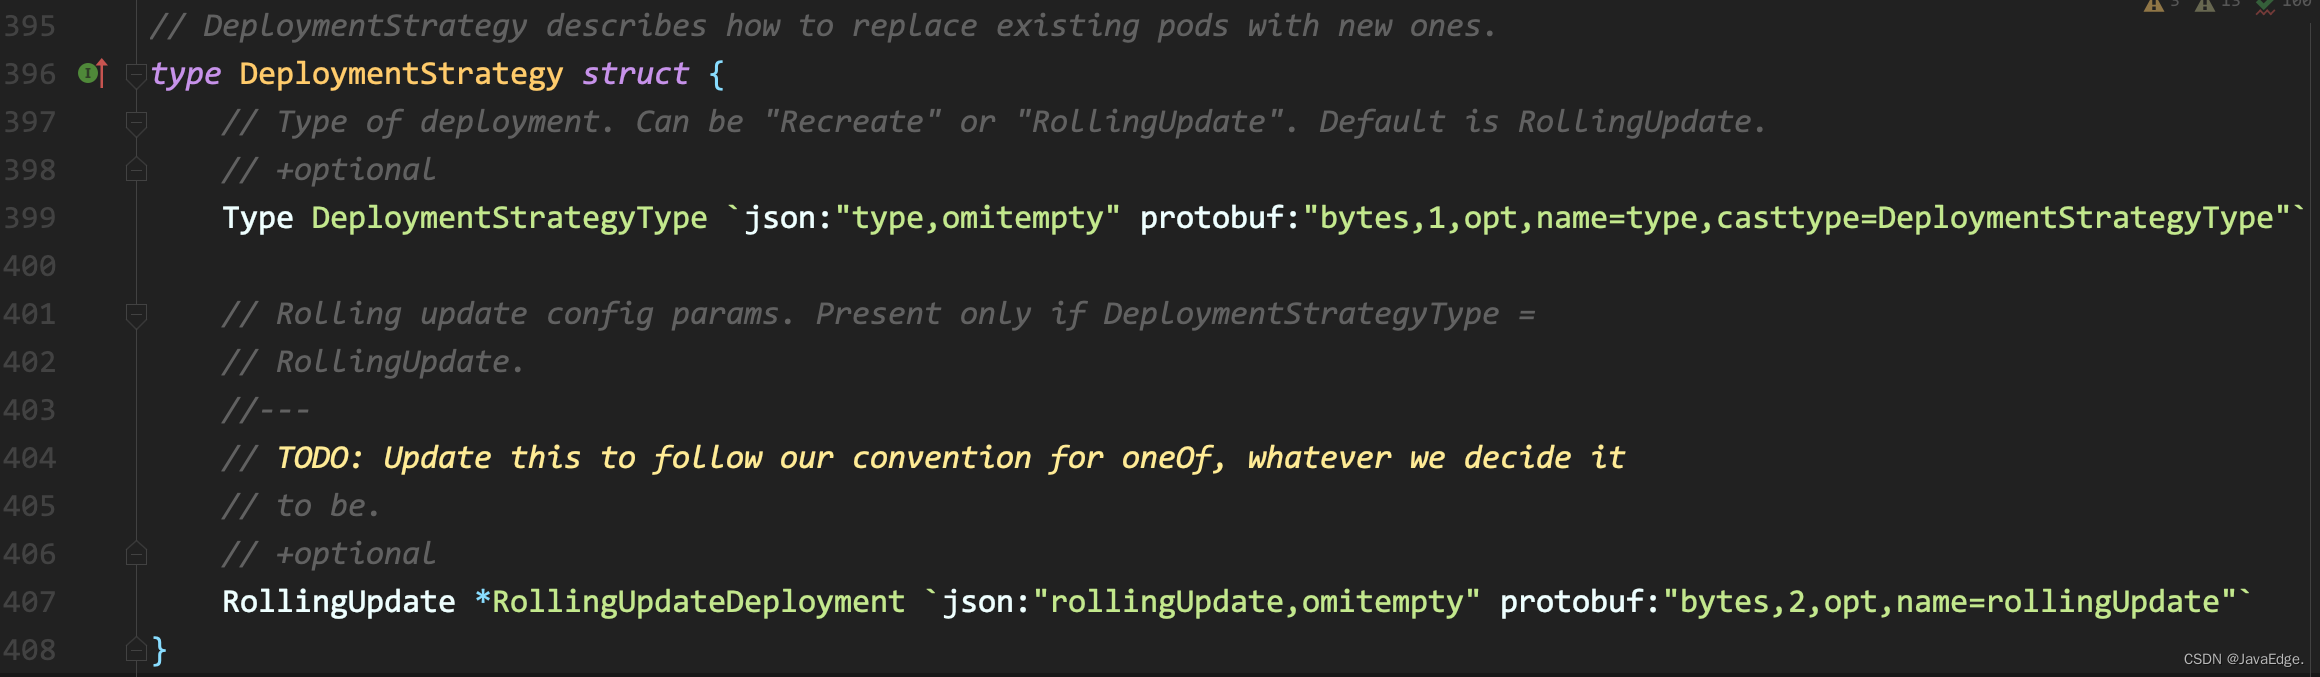Click the TODO comment on line 404
Viewport: 2320px width, 677px height.
pyautogui.click(x=950, y=458)
